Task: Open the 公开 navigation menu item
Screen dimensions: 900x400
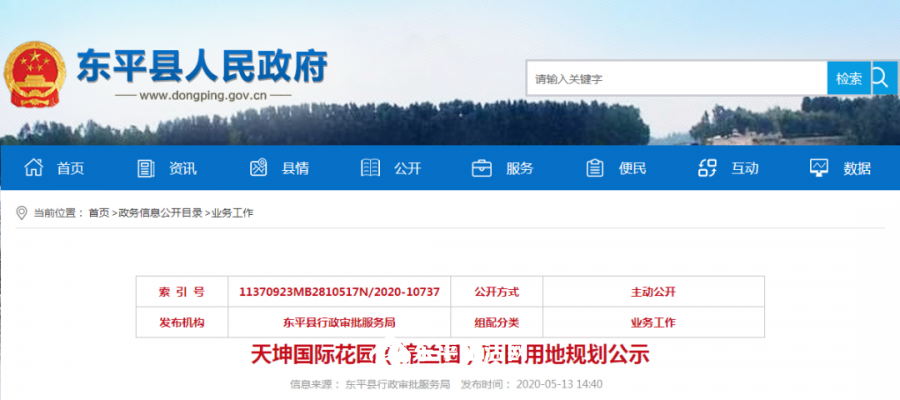Action: coord(408,168)
